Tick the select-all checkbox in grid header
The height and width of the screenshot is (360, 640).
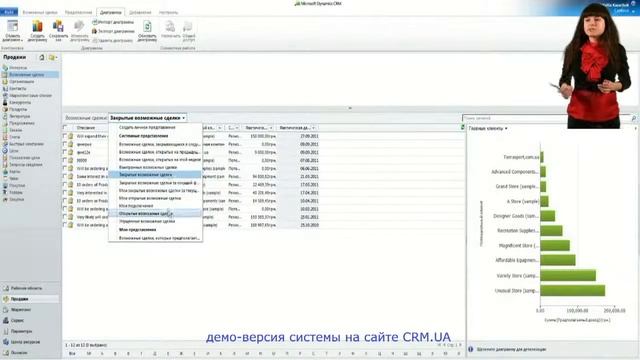click(65, 127)
